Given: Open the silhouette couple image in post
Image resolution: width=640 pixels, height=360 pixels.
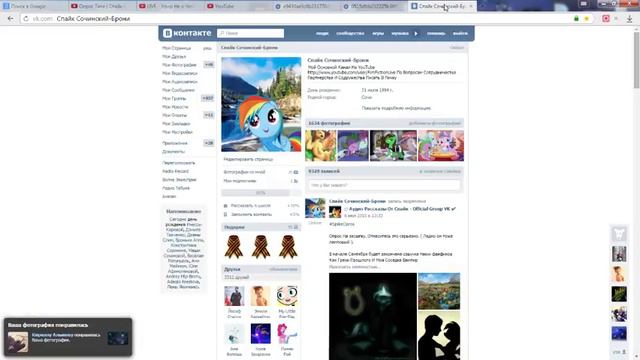Looking at the screenshot, I should click(439, 336).
